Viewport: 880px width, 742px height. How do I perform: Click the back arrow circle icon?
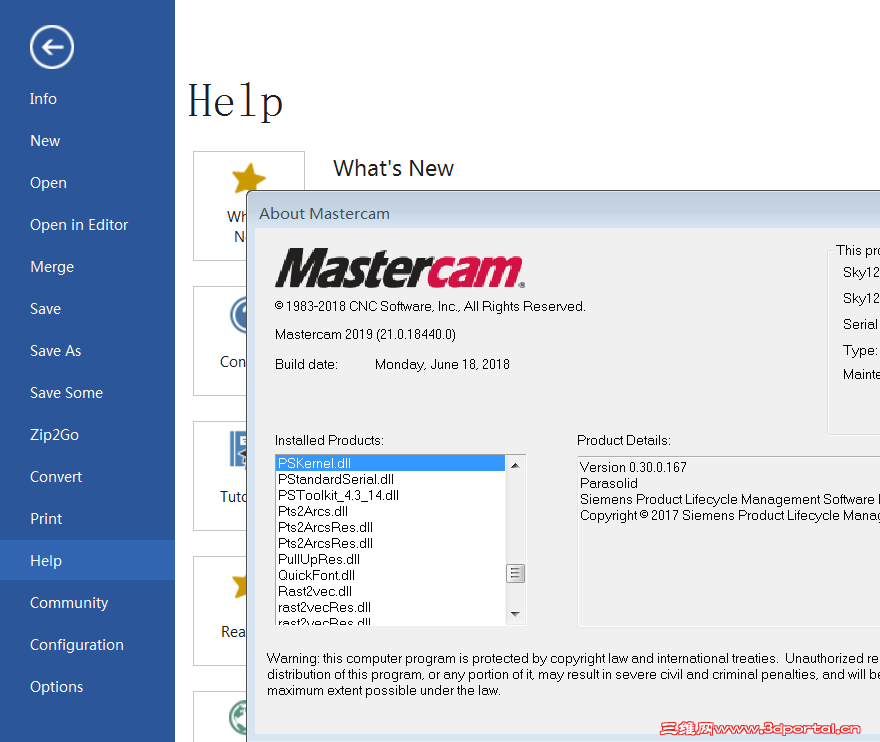point(52,47)
